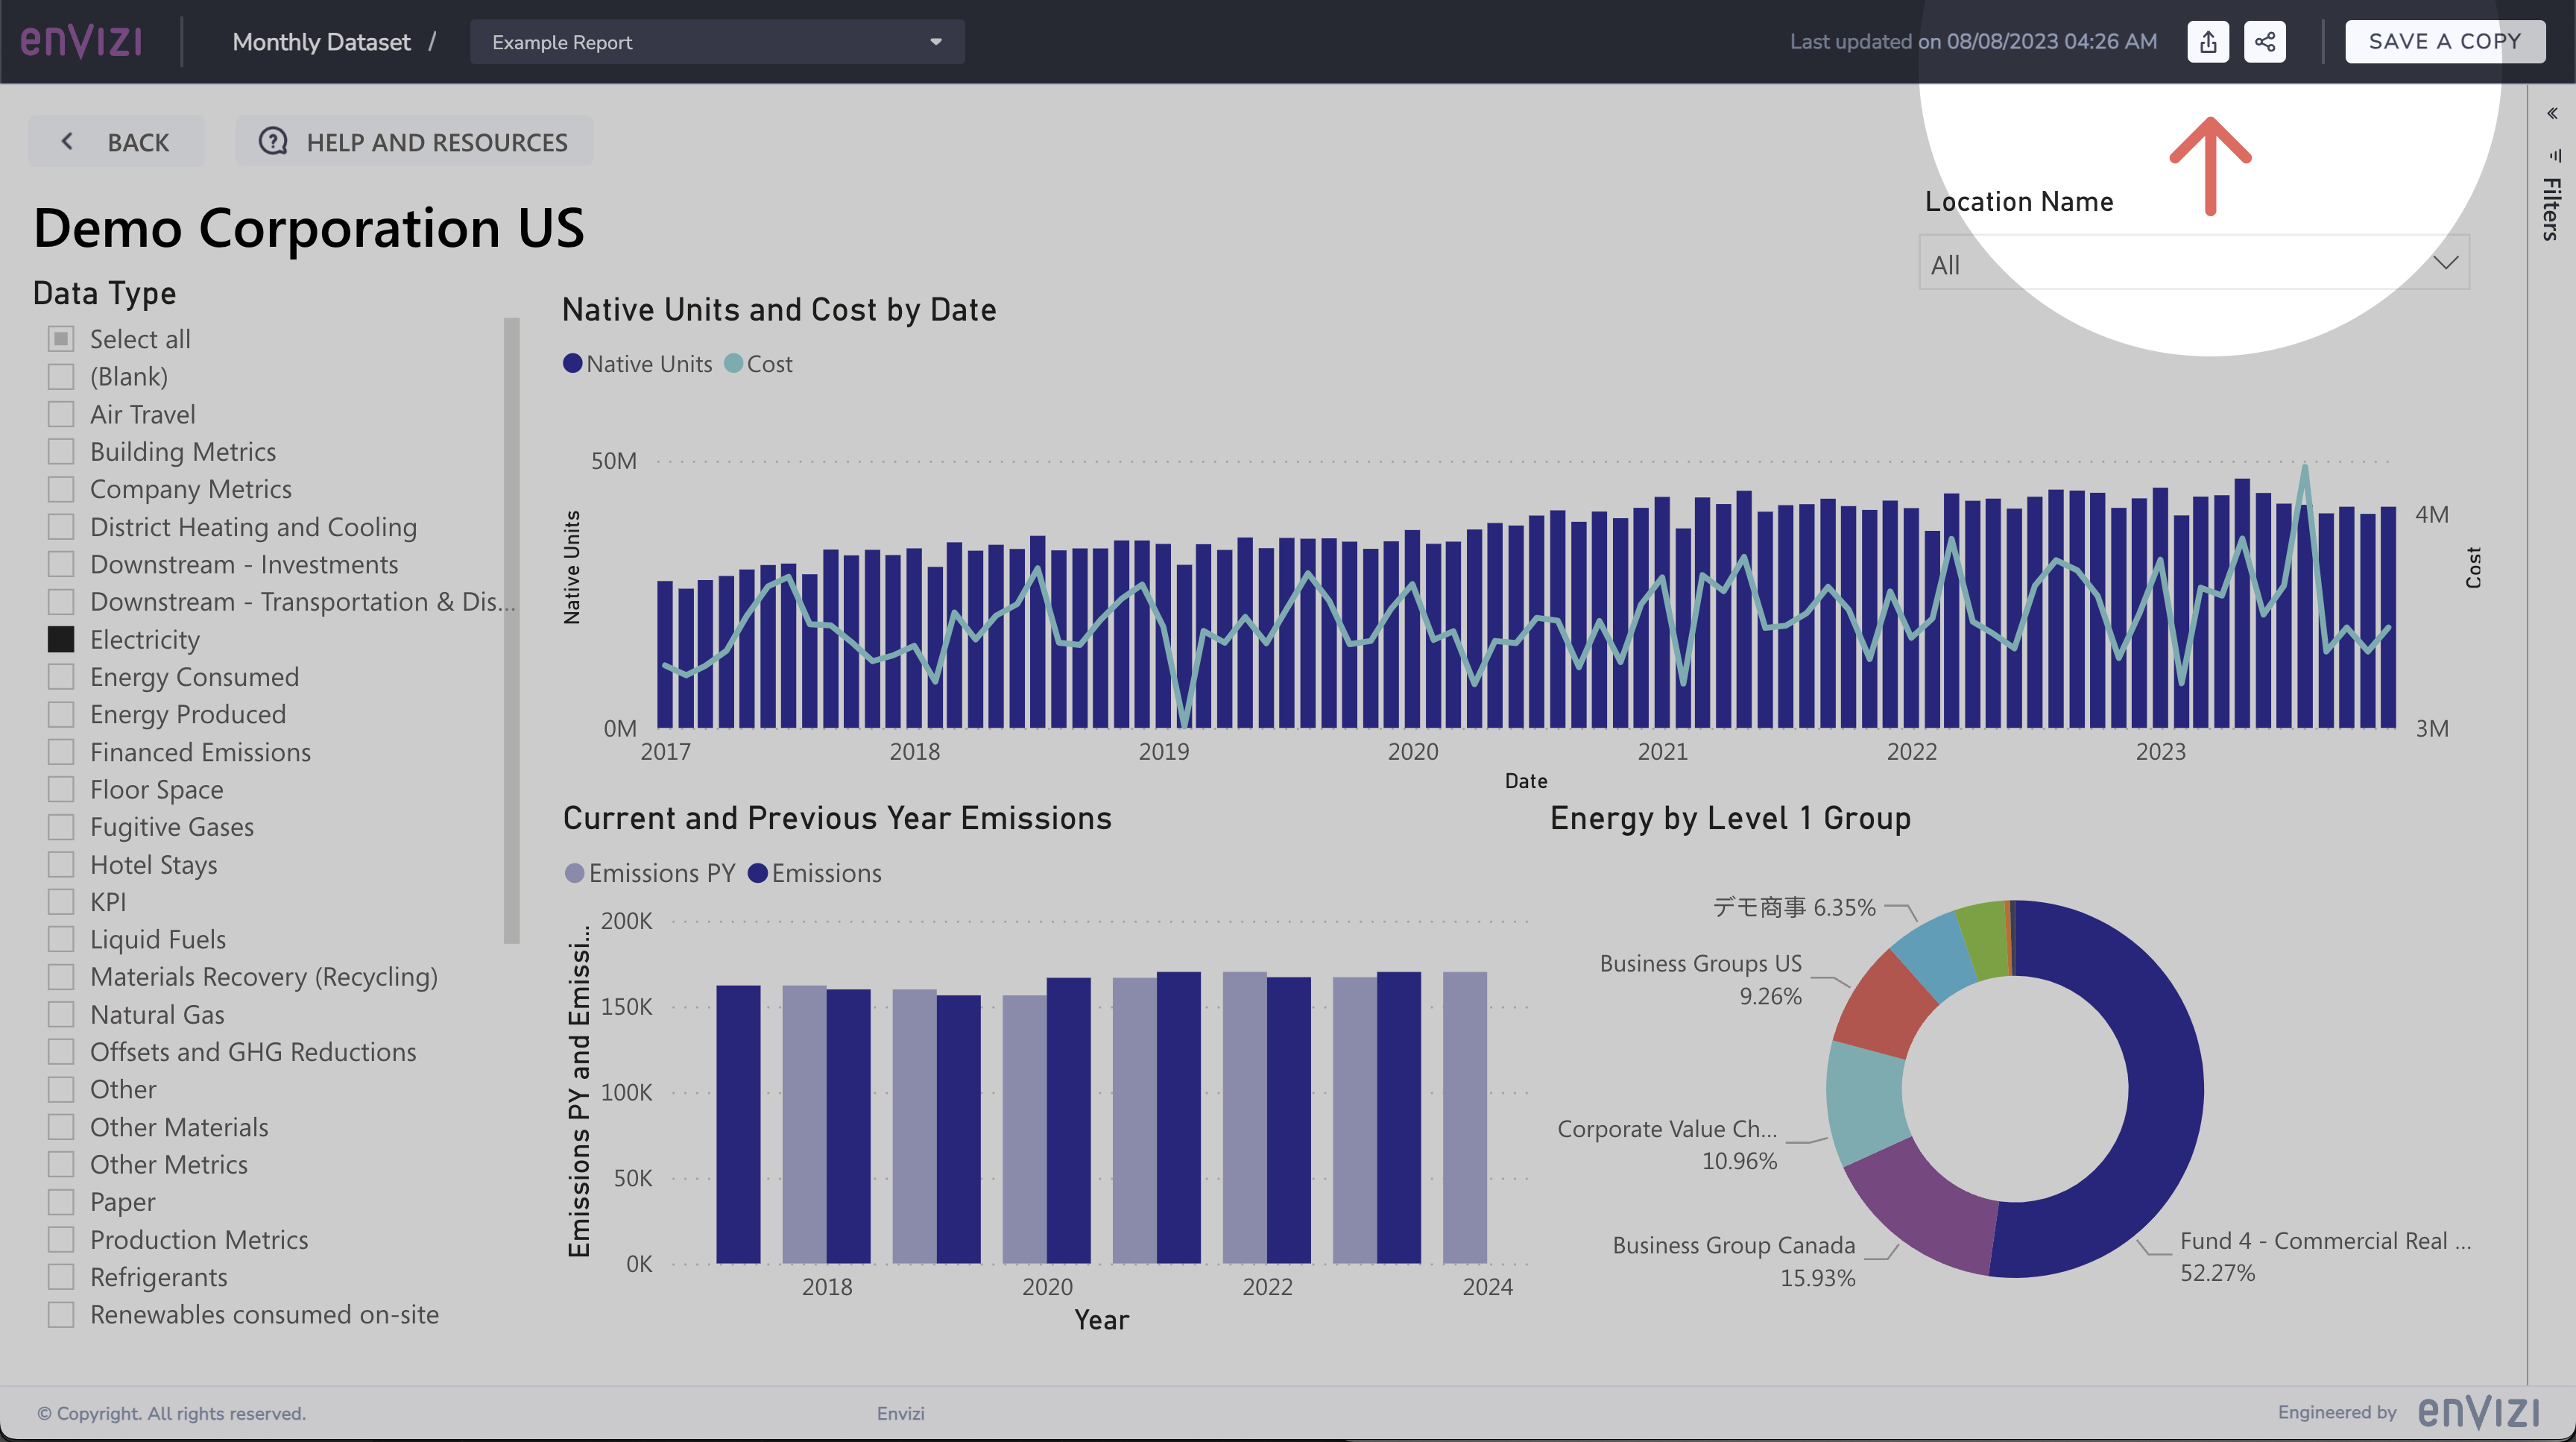
Task: Open the Example Report dropdown
Action: point(717,42)
